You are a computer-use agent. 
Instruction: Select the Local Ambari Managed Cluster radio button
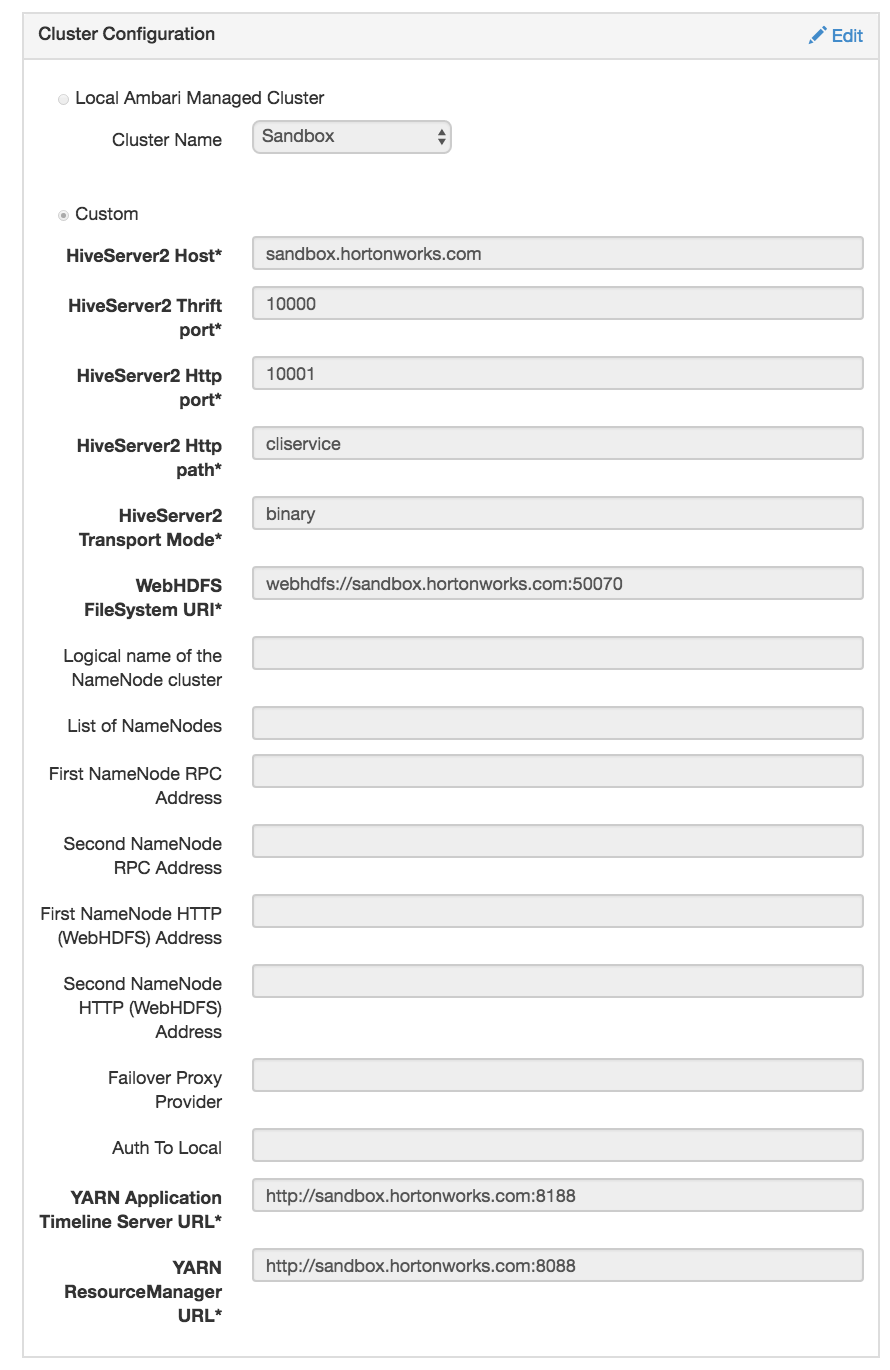click(63, 98)
